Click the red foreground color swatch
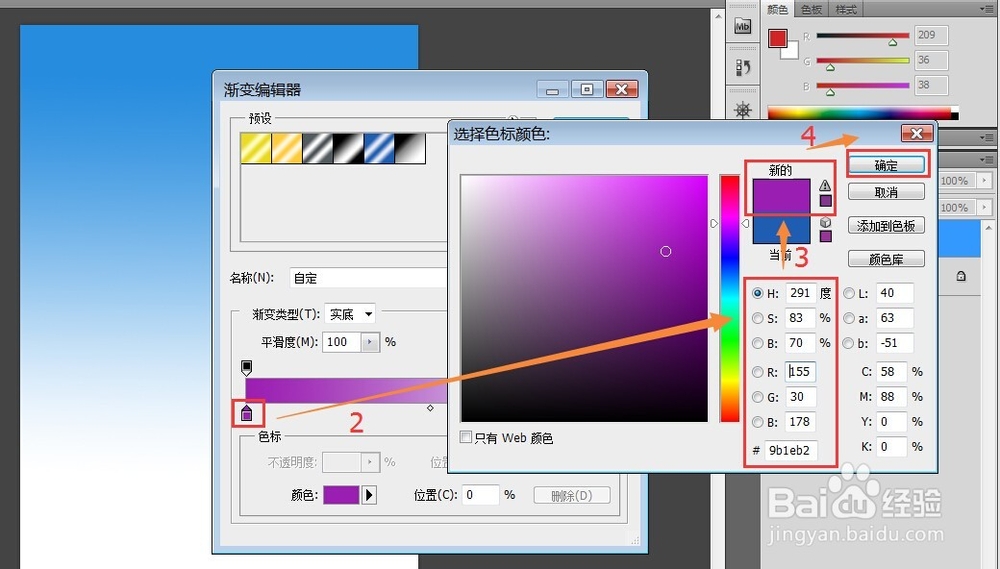 [777, 38]
